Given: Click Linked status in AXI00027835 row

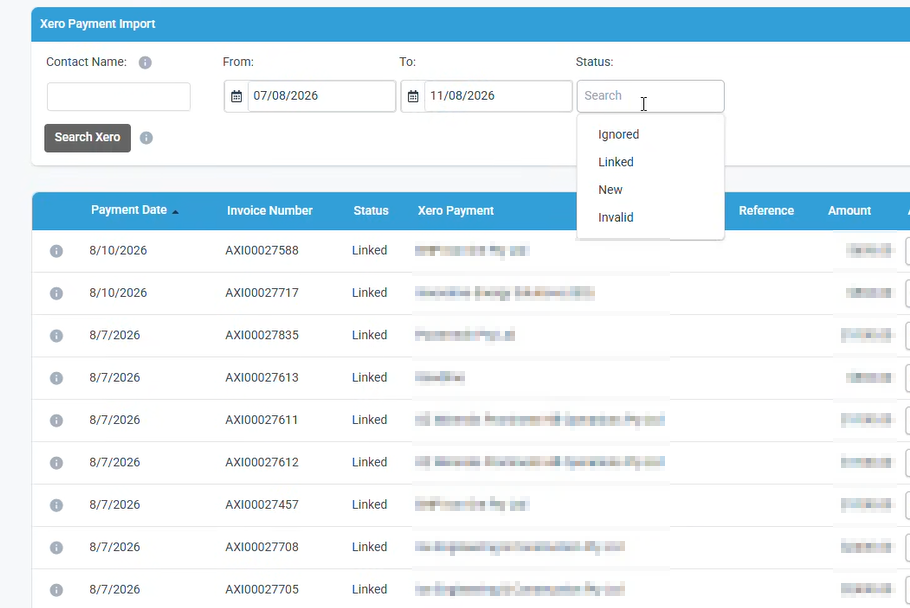Looking at the screenshot, I should [x=369, y=335].
